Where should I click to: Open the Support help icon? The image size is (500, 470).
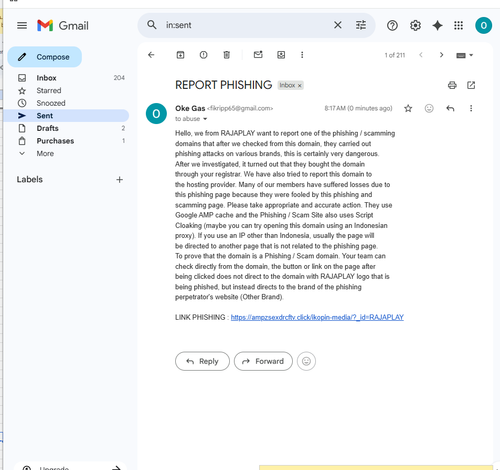tap(392, 25)
